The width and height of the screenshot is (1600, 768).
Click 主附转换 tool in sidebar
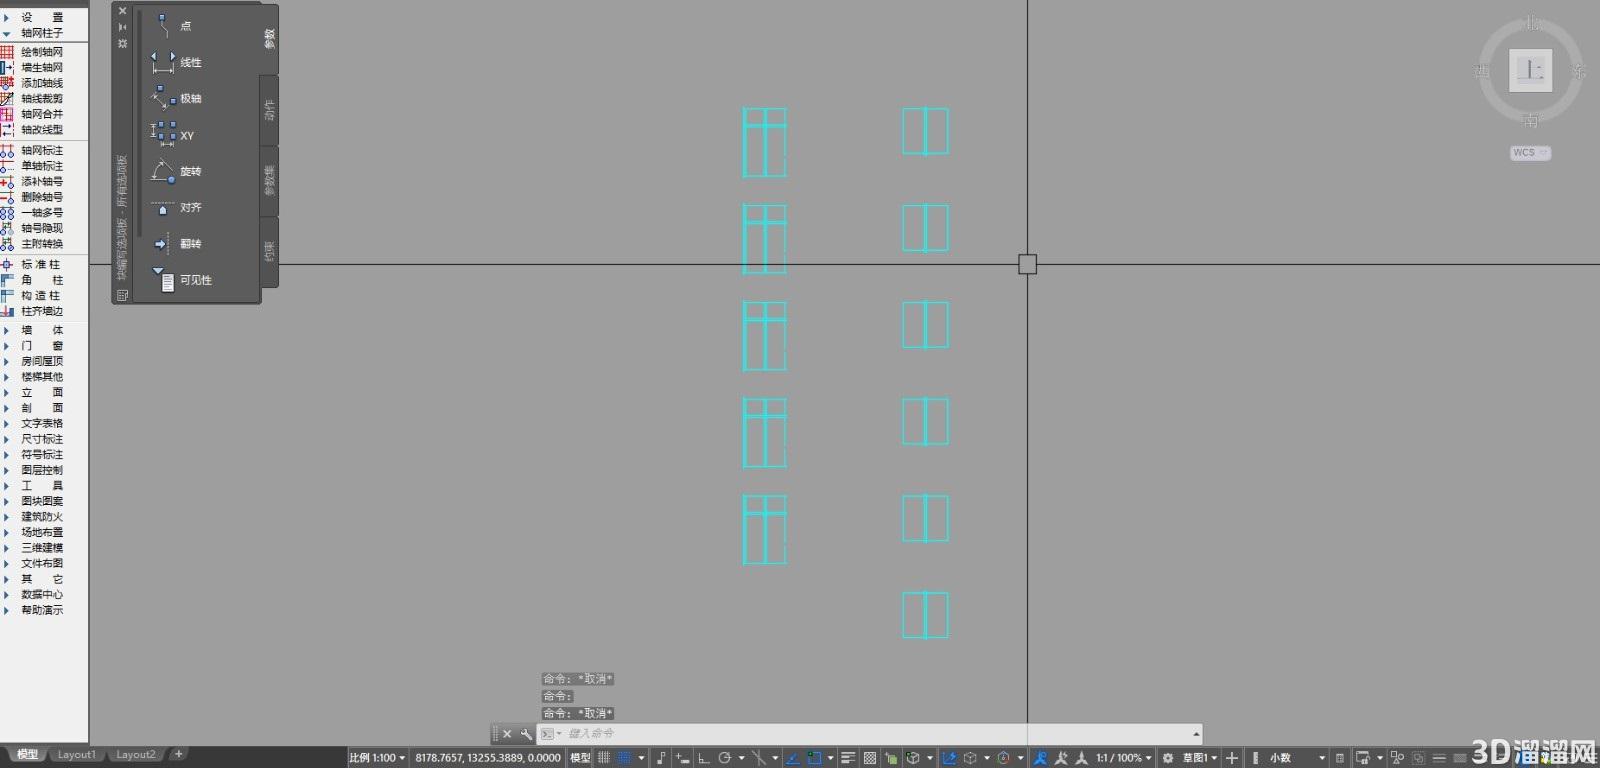click(32, 243)
